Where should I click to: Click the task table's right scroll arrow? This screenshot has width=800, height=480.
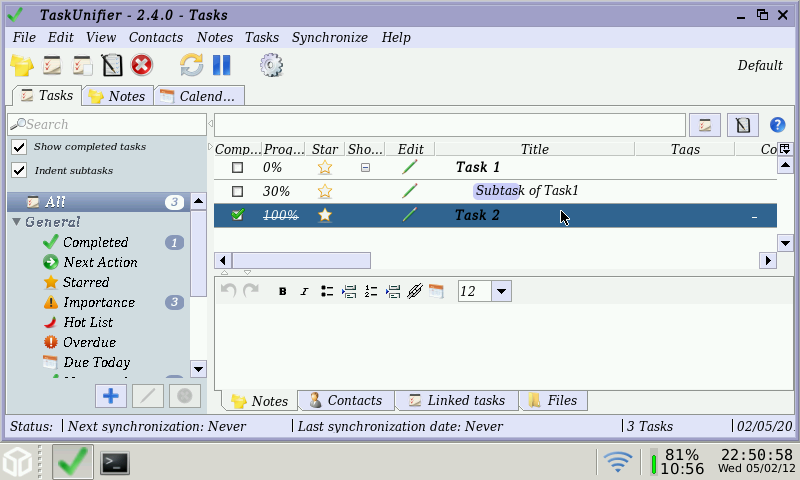[x=768, y=261]
